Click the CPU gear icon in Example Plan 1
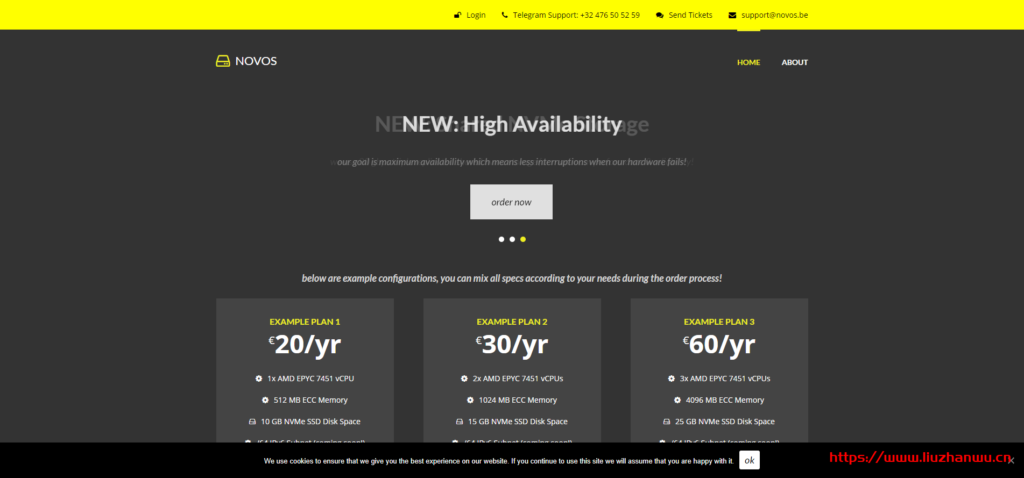Screen dimensions: 1024x478 tap(259, 379)
